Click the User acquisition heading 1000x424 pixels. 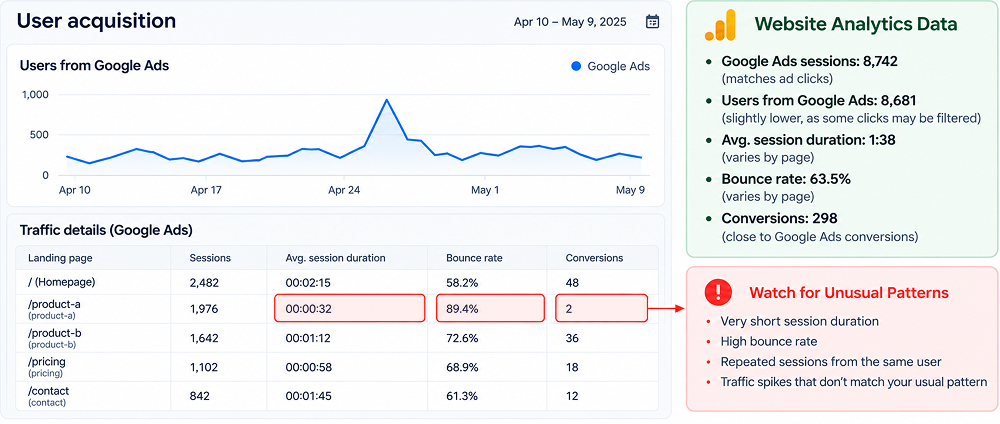(96, 20)
